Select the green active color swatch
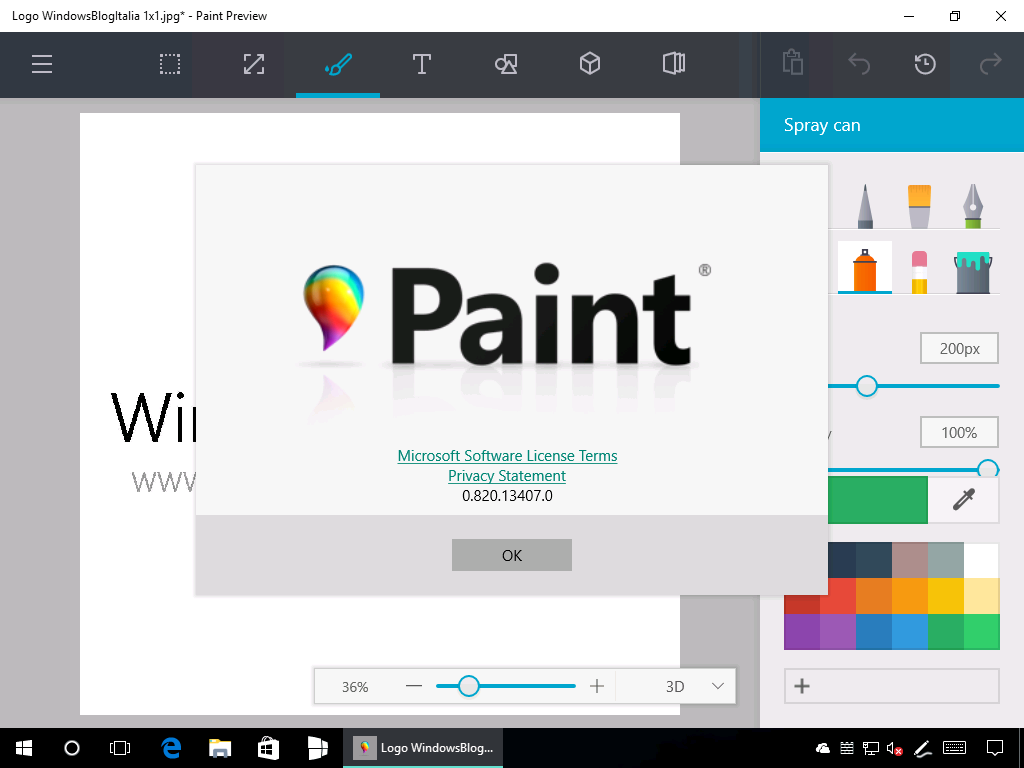The height and width of the screenshot is (768, 1024). click(878, 500)
